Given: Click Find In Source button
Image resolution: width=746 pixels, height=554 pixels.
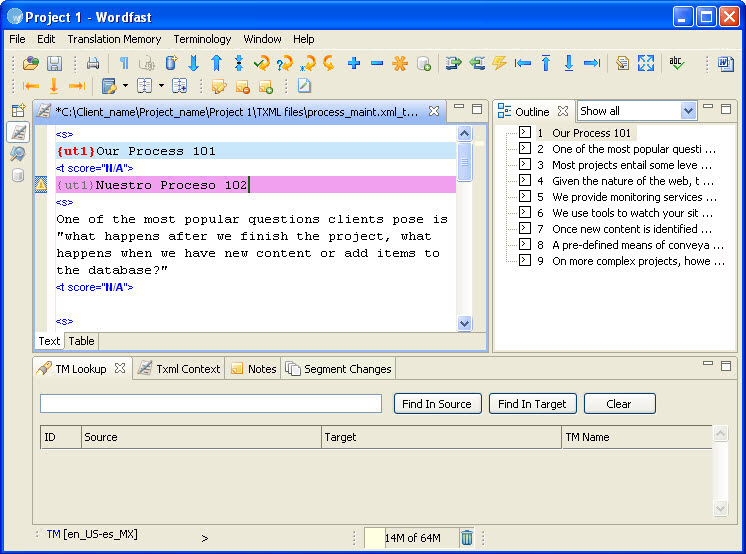Looking at the screenshot, I should coord(437,404).
